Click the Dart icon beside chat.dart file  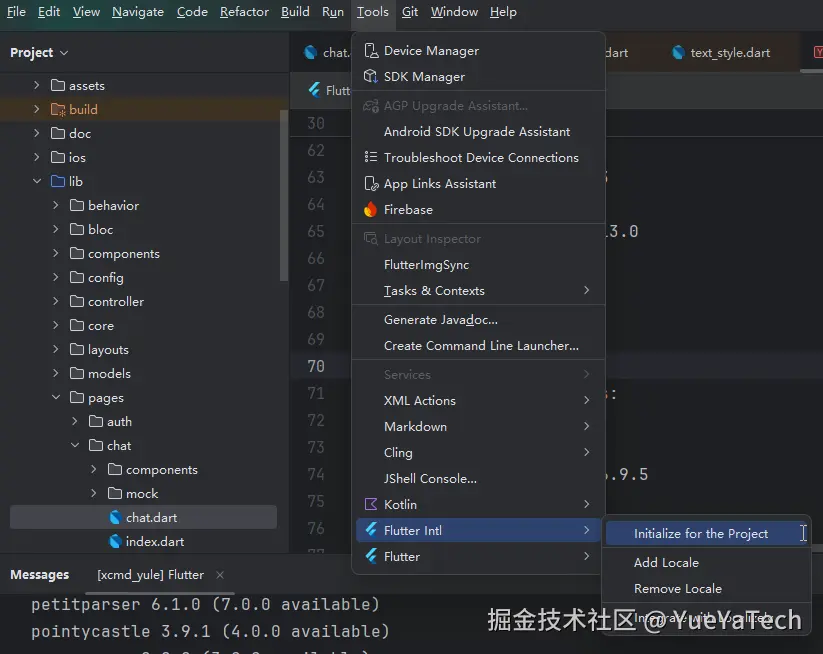pyautogui.click(x=115, y=518)
